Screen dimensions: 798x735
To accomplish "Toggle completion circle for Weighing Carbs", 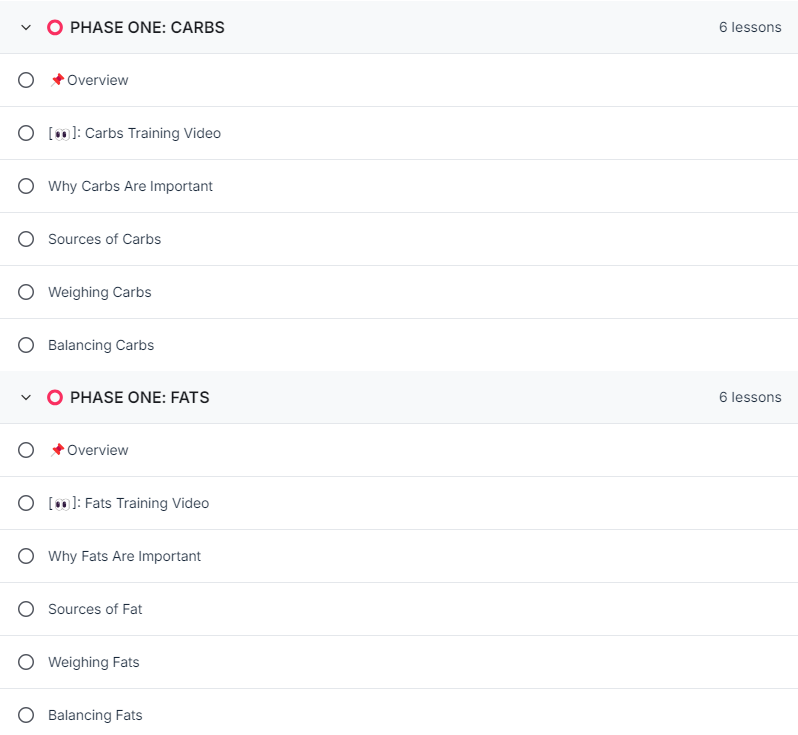I will pos(26,292).
